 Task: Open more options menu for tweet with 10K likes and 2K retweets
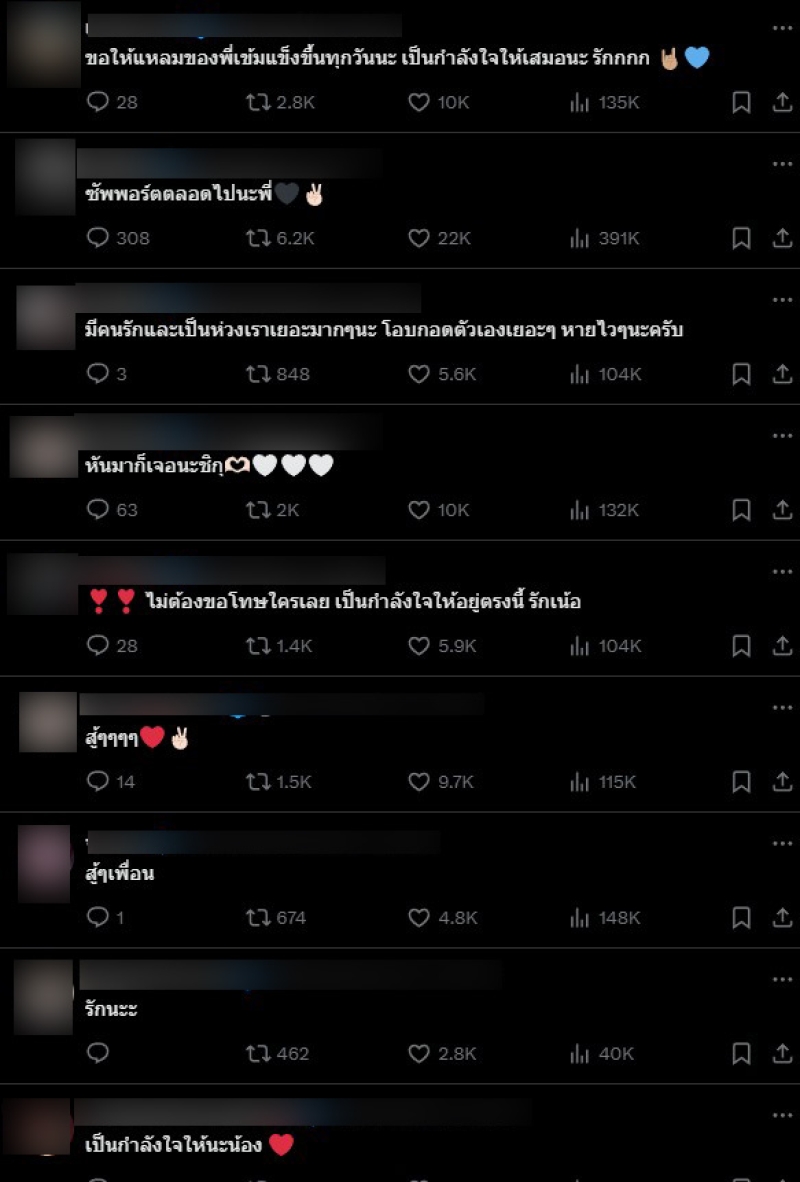(x=782, y=436)
